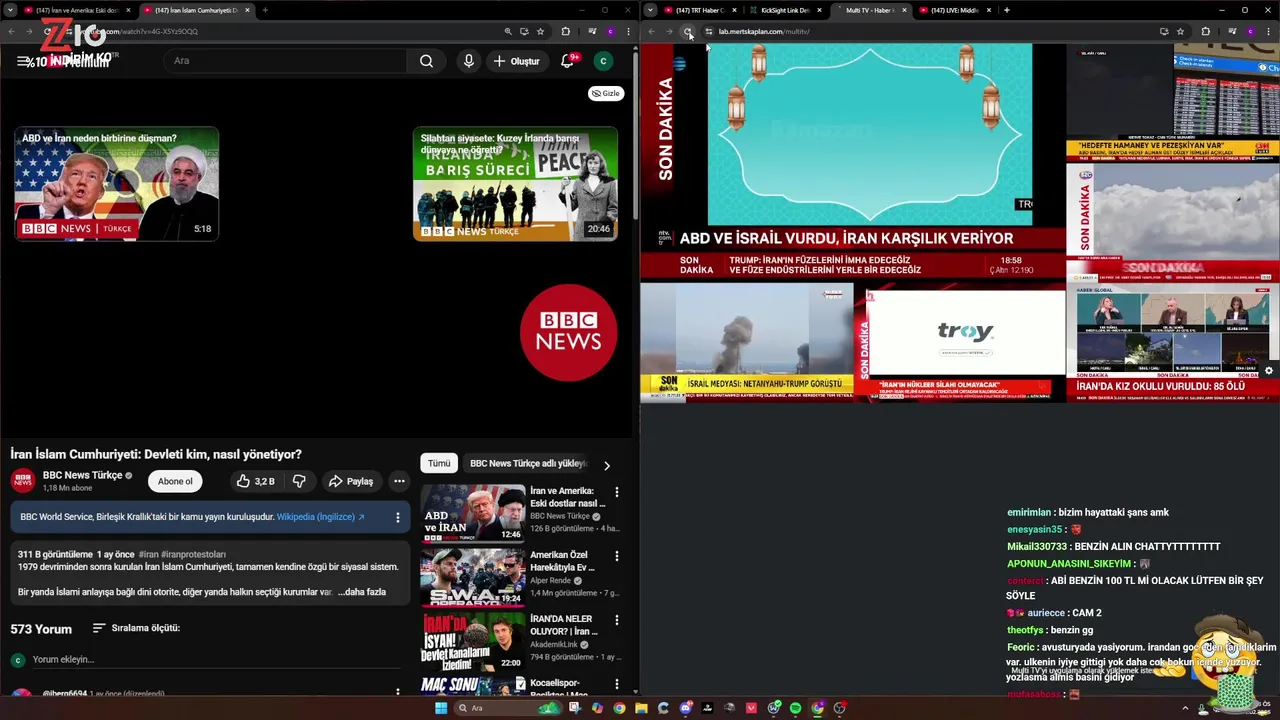Screen dimensions: 1280x720
Task: Open Windows Start menu
Action: point(441,708)
